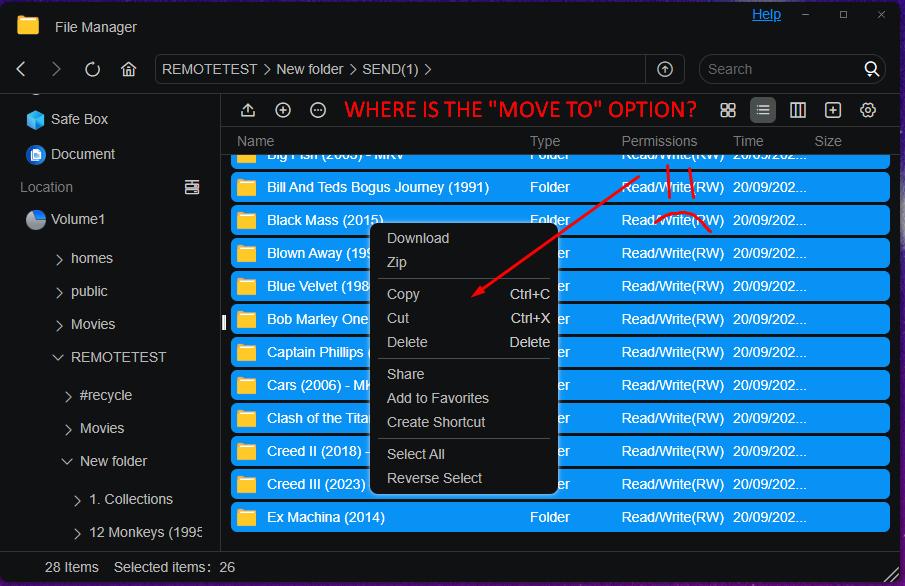Click Create Shortcut menu entry

(x=464, y=422)
